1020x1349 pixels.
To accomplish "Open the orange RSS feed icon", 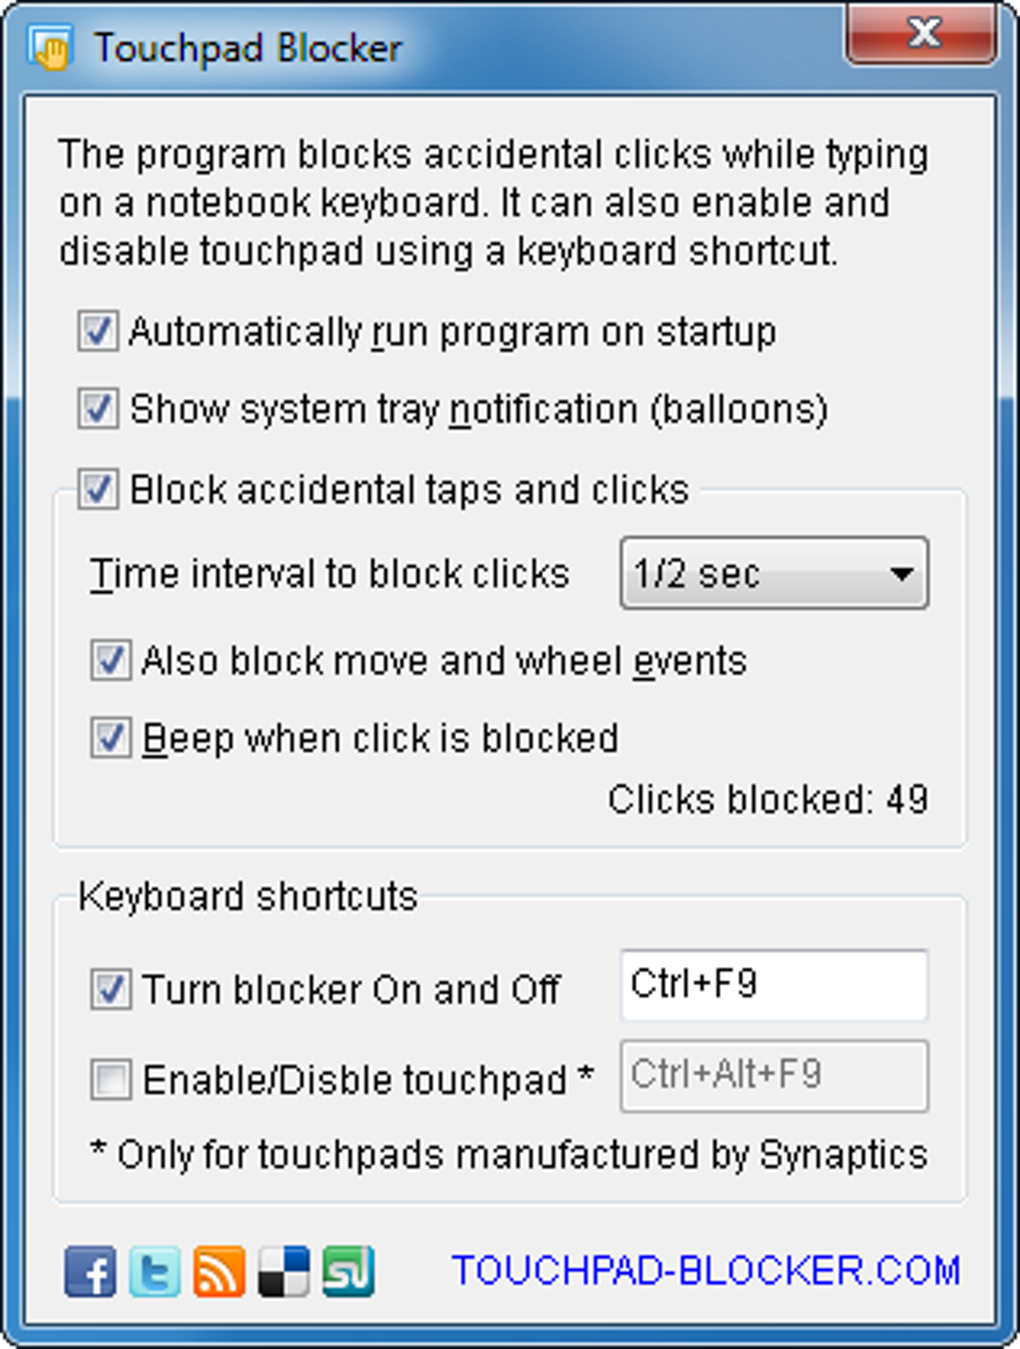I will (219, 1272).
